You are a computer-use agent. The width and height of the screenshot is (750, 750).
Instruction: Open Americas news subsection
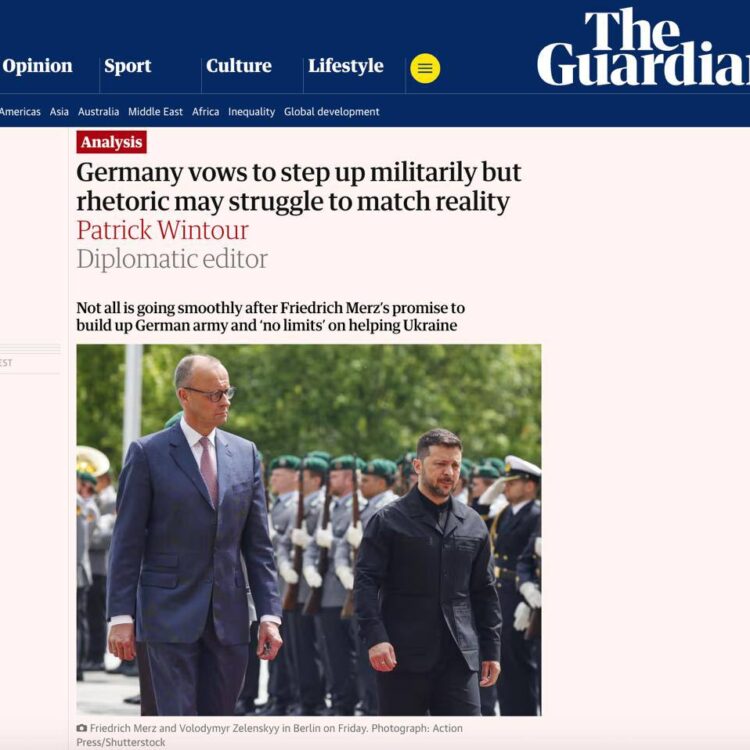tap(20, 112)
